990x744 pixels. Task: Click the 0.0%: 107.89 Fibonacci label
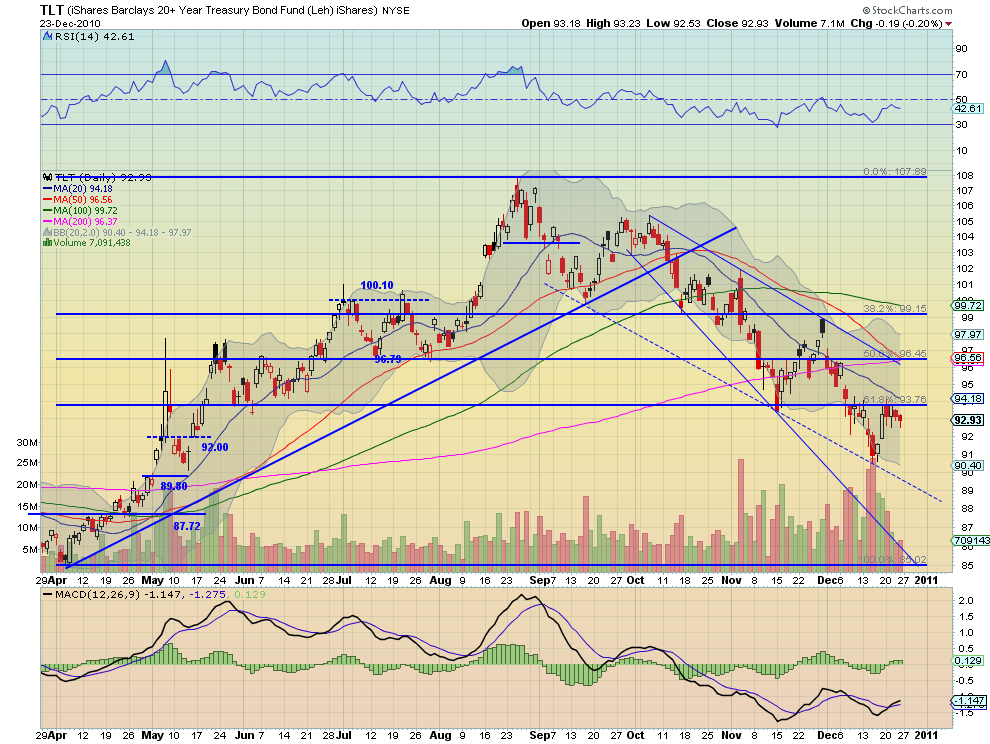(x=895, y=172)
